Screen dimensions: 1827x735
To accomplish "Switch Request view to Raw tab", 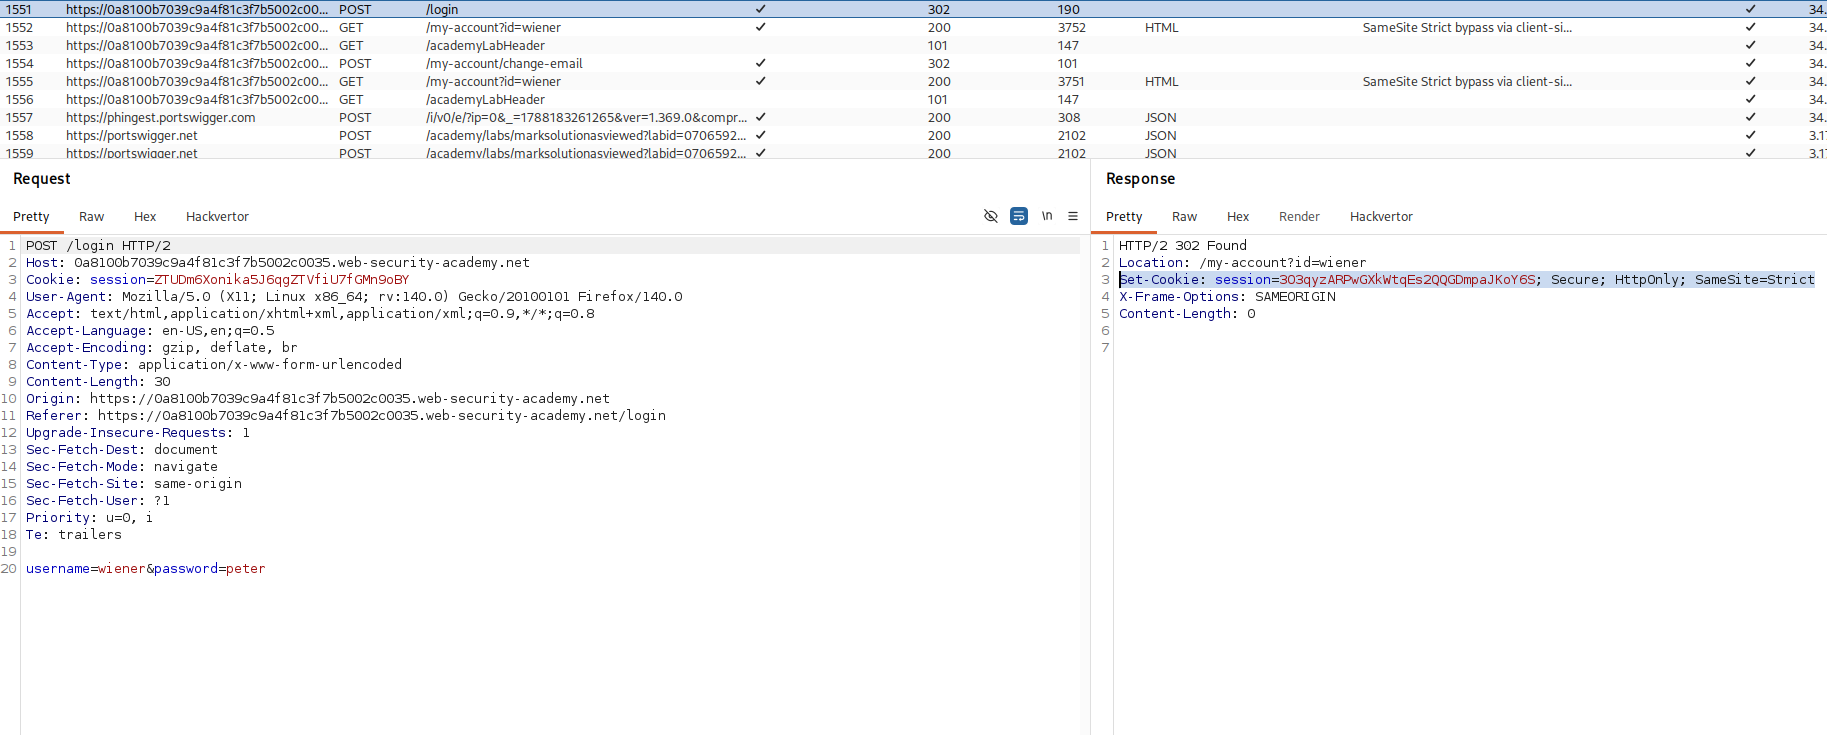I will (91, 217).
